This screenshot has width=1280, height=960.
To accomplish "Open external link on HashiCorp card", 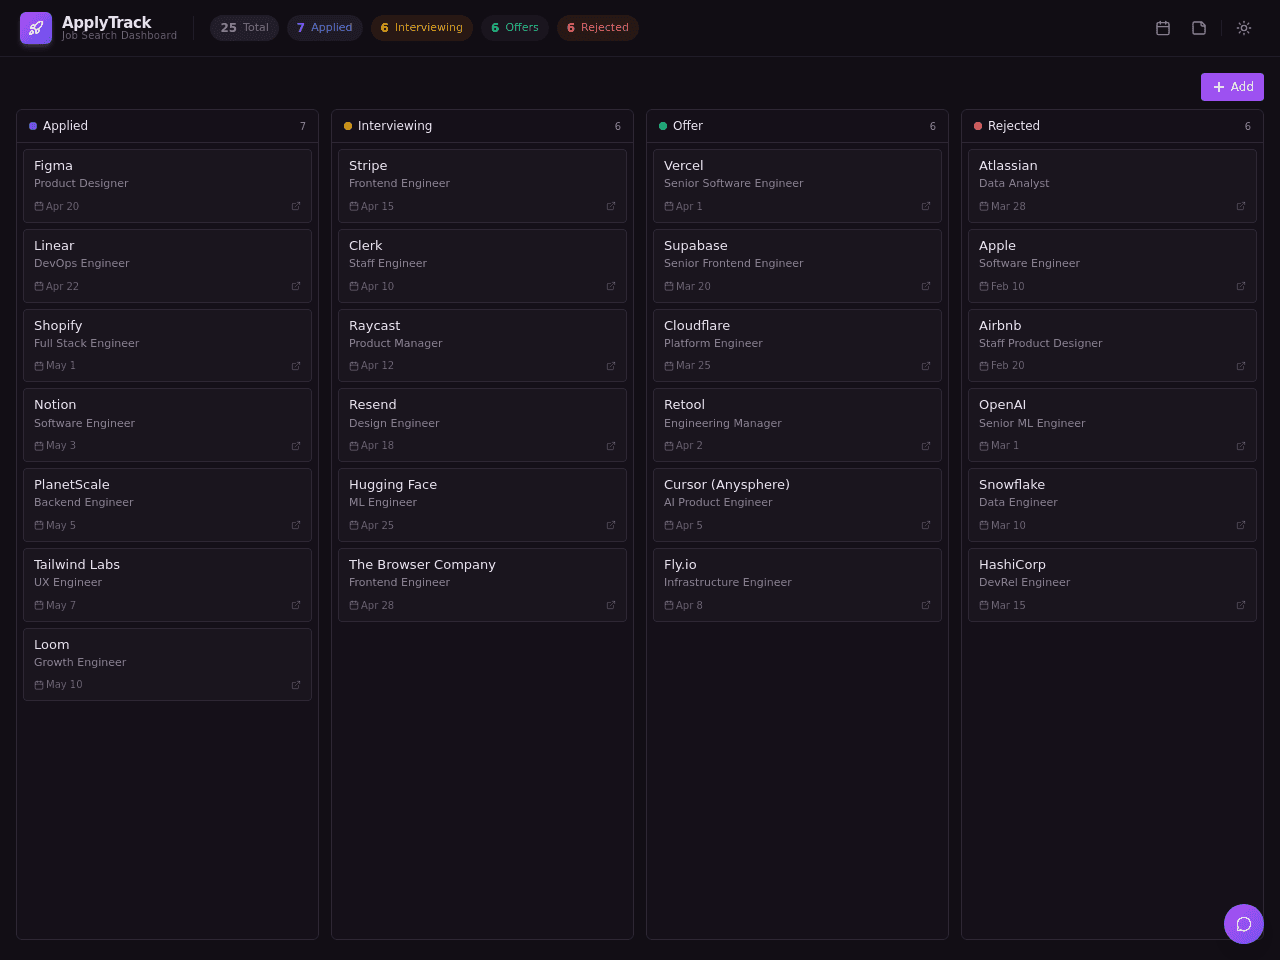I will pyautogui.click(x=1241, y=605).
